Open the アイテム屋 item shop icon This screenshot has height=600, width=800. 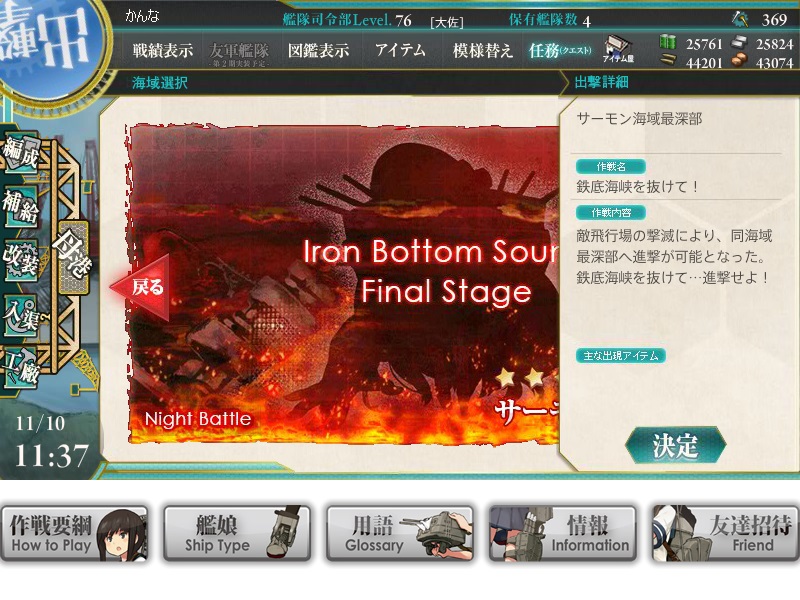(618, 49)
